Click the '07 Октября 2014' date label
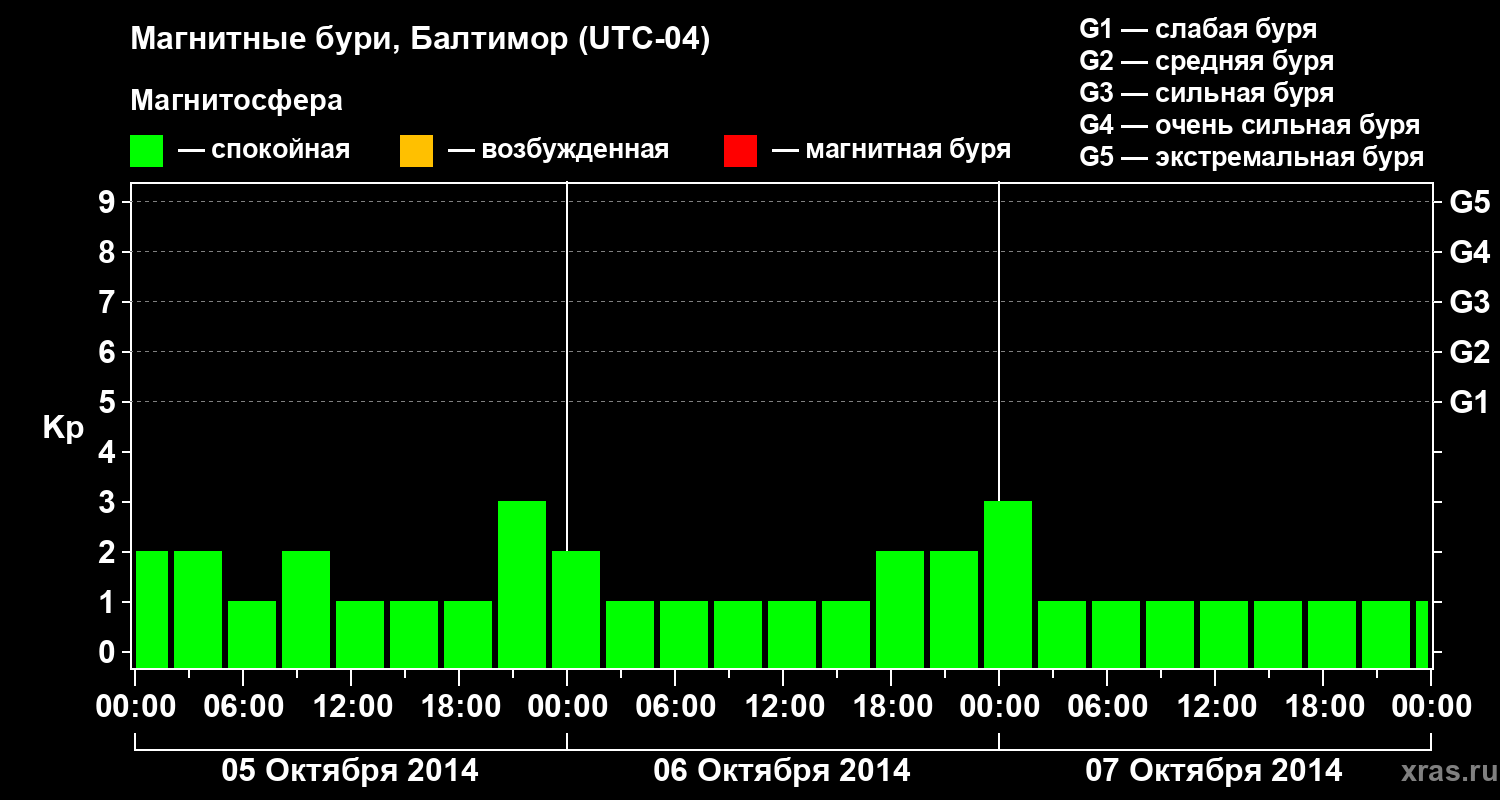 click(x=1214, y=771)
